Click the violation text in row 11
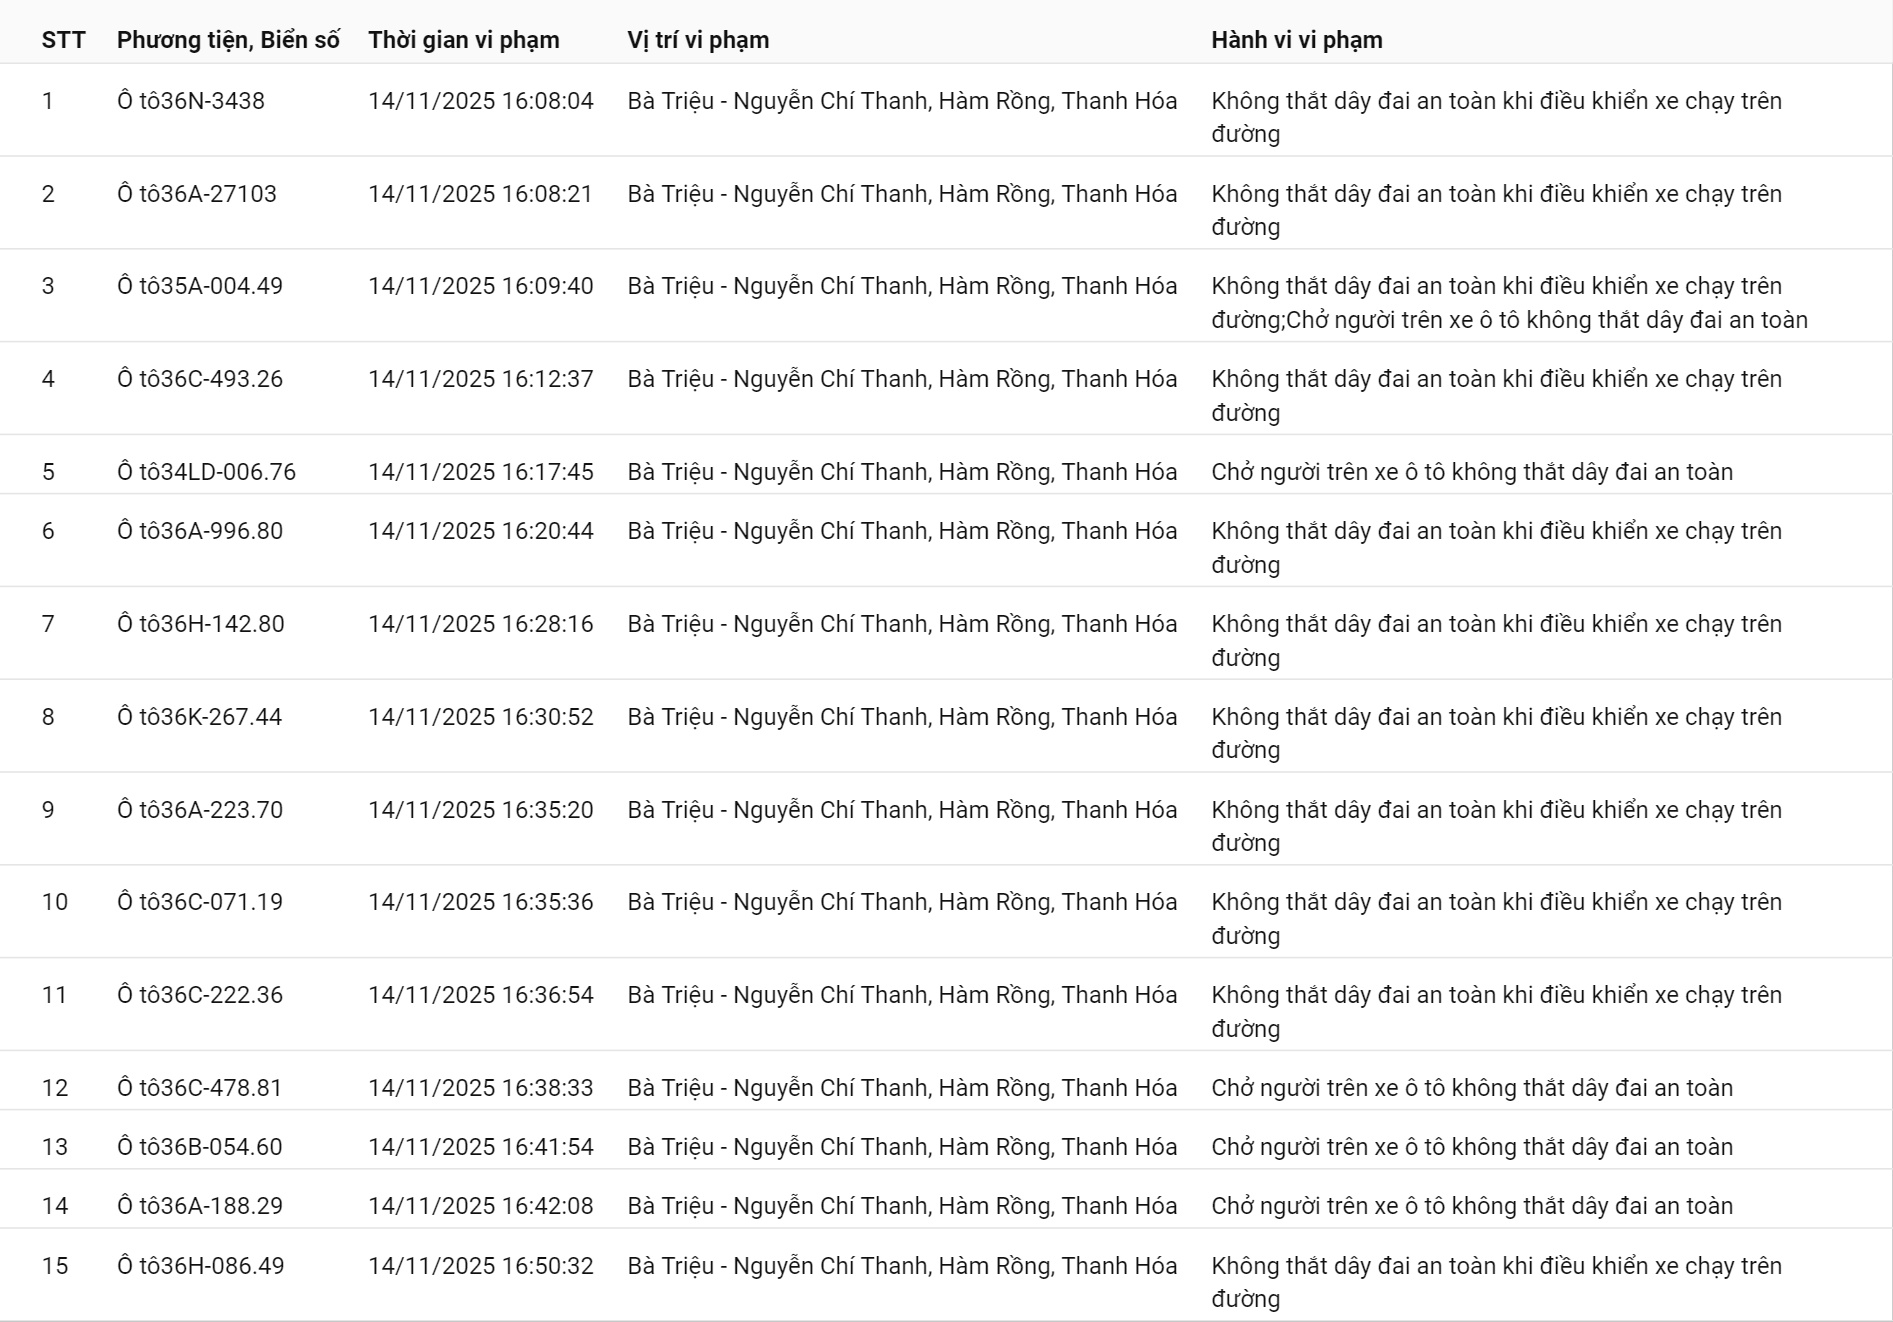 coord(1496,1011)
